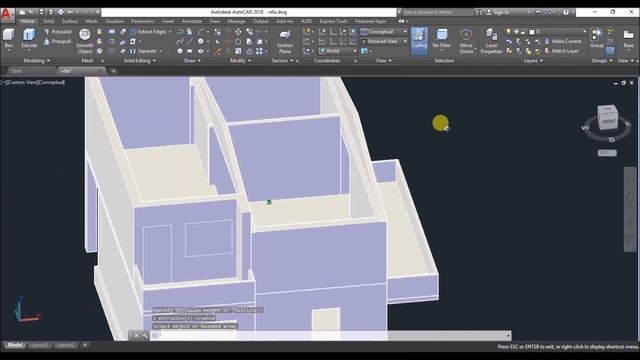Viewport: 640px width, 360px height.
Task: Click the Custom View viewport label
Action: [23, 82]
